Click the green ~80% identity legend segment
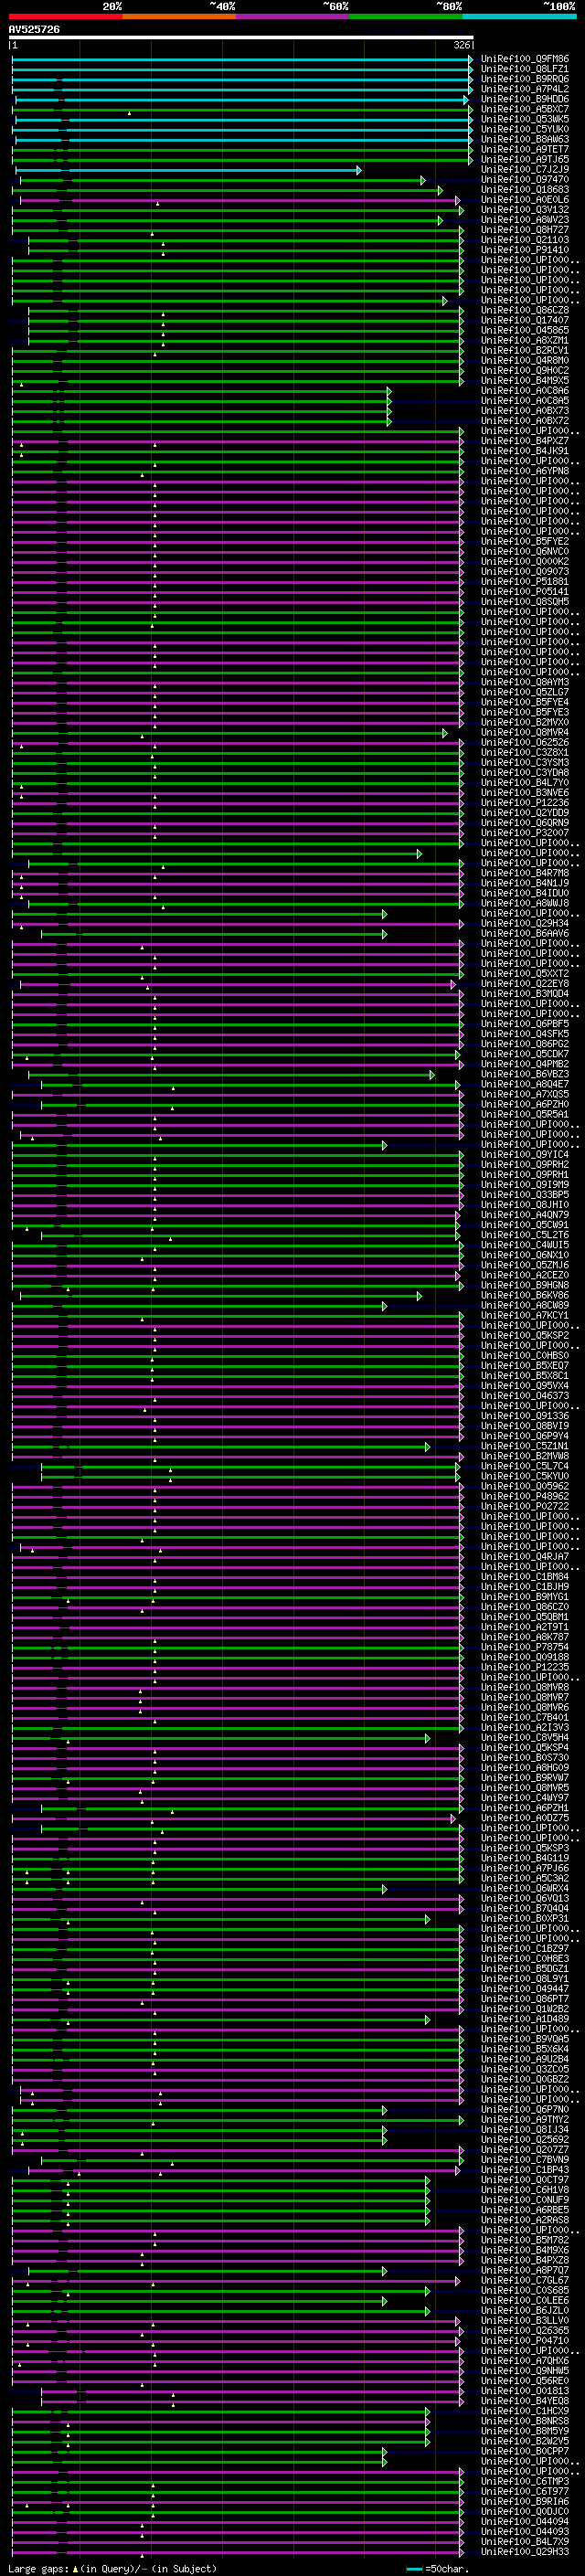Screen dimensions: 585x2576 406,16
